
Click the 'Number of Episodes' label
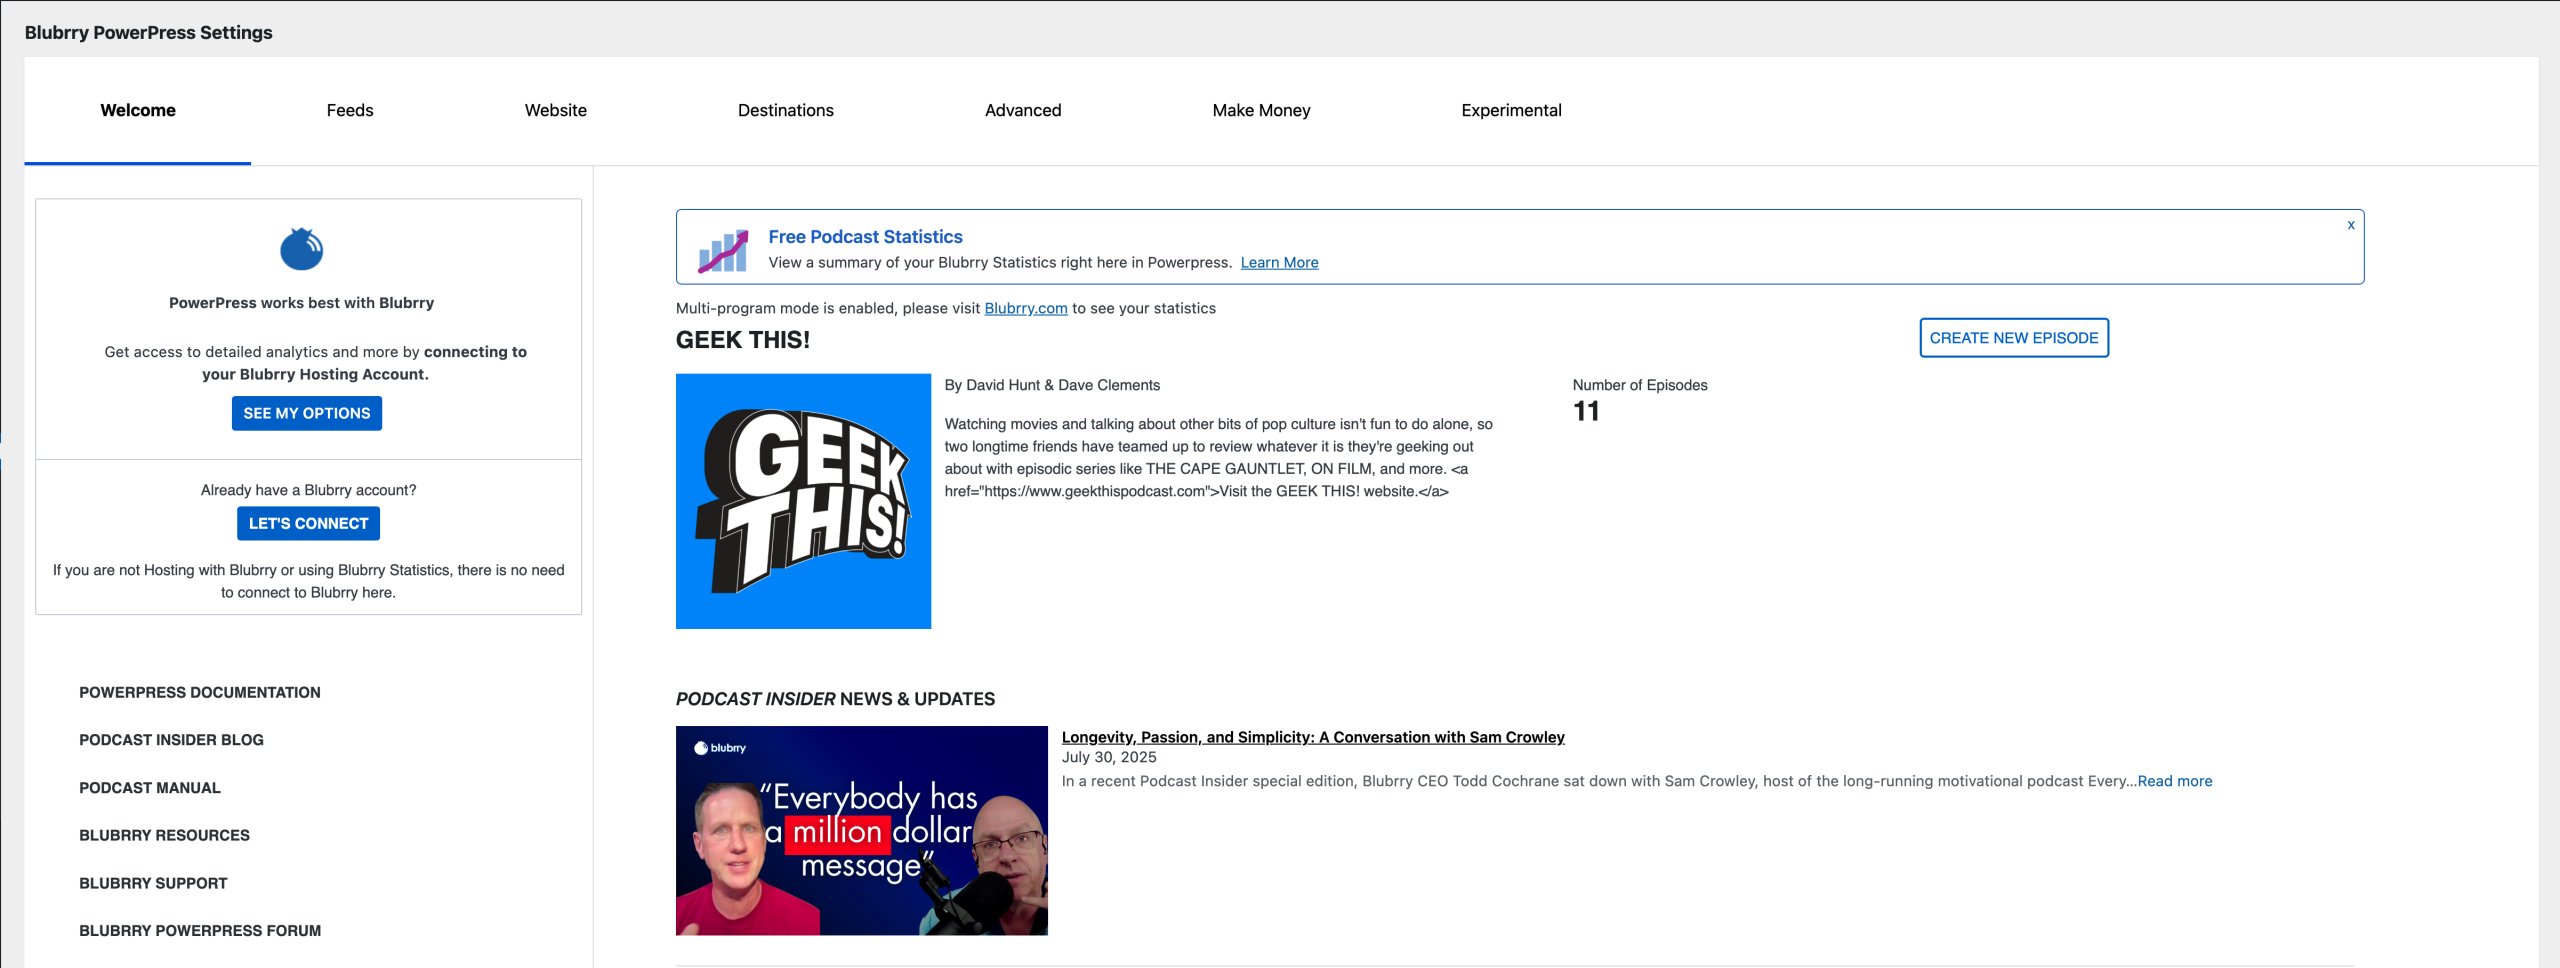[x=1640, y=385]
